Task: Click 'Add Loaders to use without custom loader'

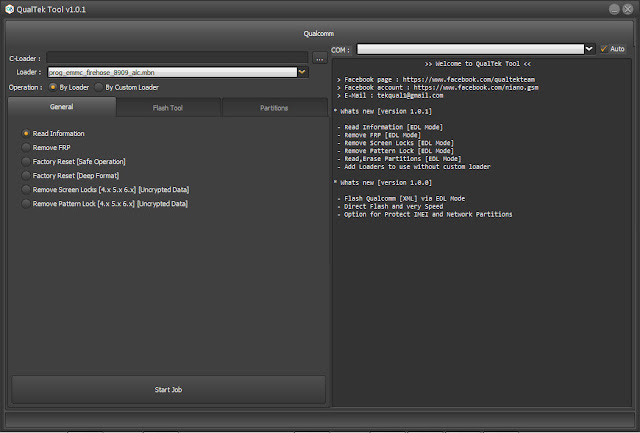Action: (x=414, y=167)
